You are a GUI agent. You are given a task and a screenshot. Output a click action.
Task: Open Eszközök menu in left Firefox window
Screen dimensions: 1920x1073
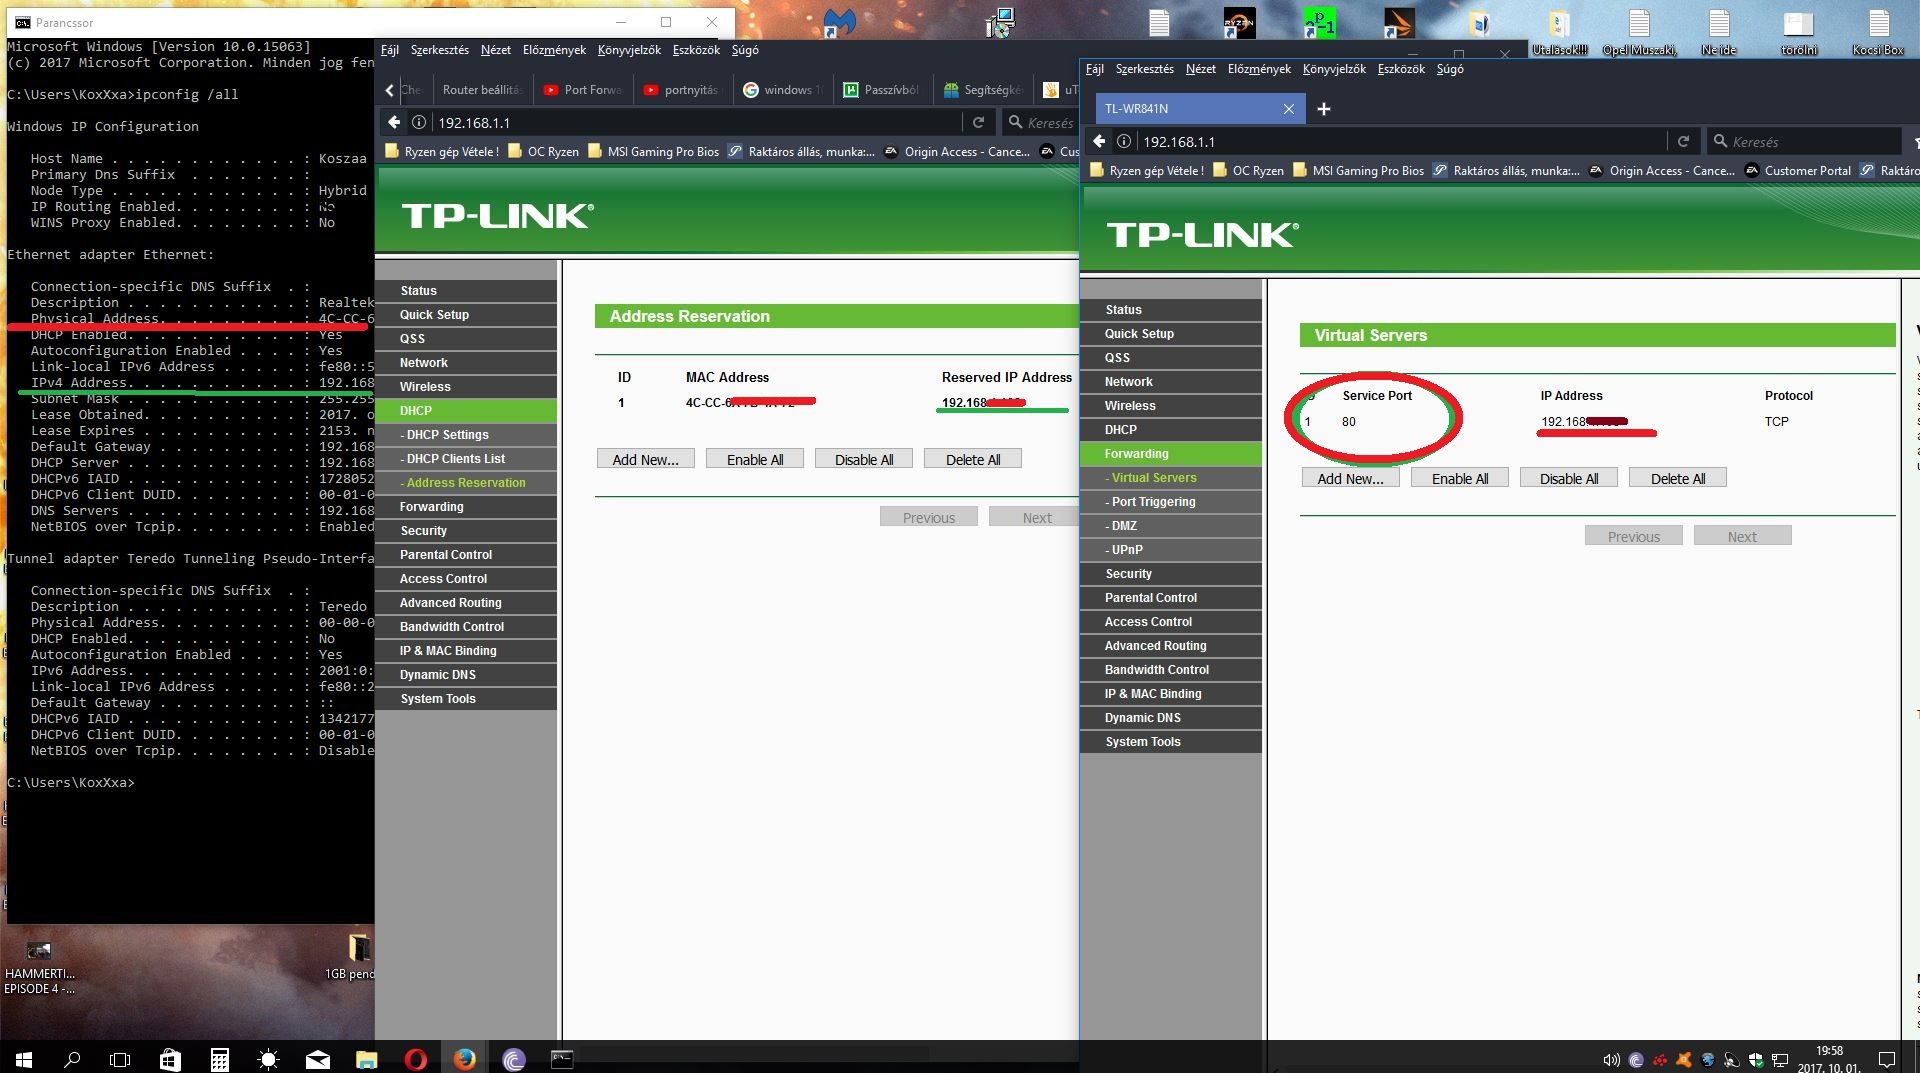pyautogui.click(x=696, y=50)
